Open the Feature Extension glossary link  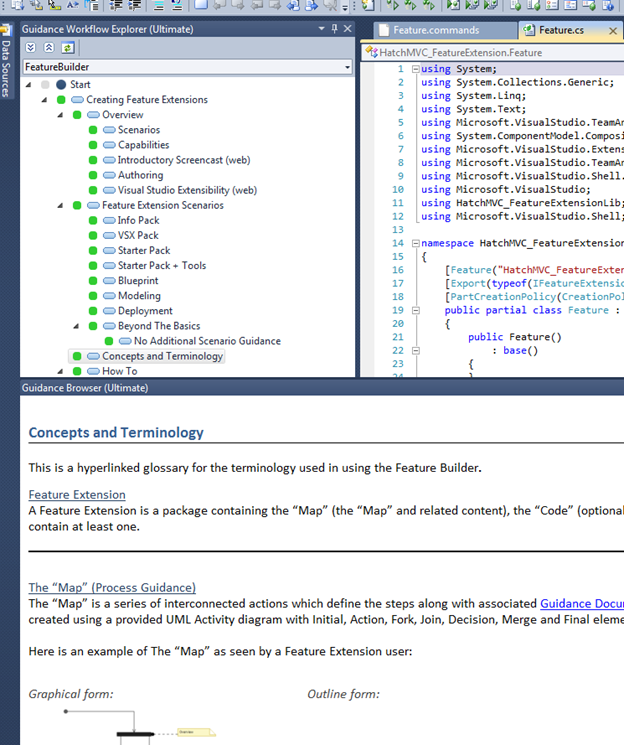pyautogui.click(x=77, y=495)
